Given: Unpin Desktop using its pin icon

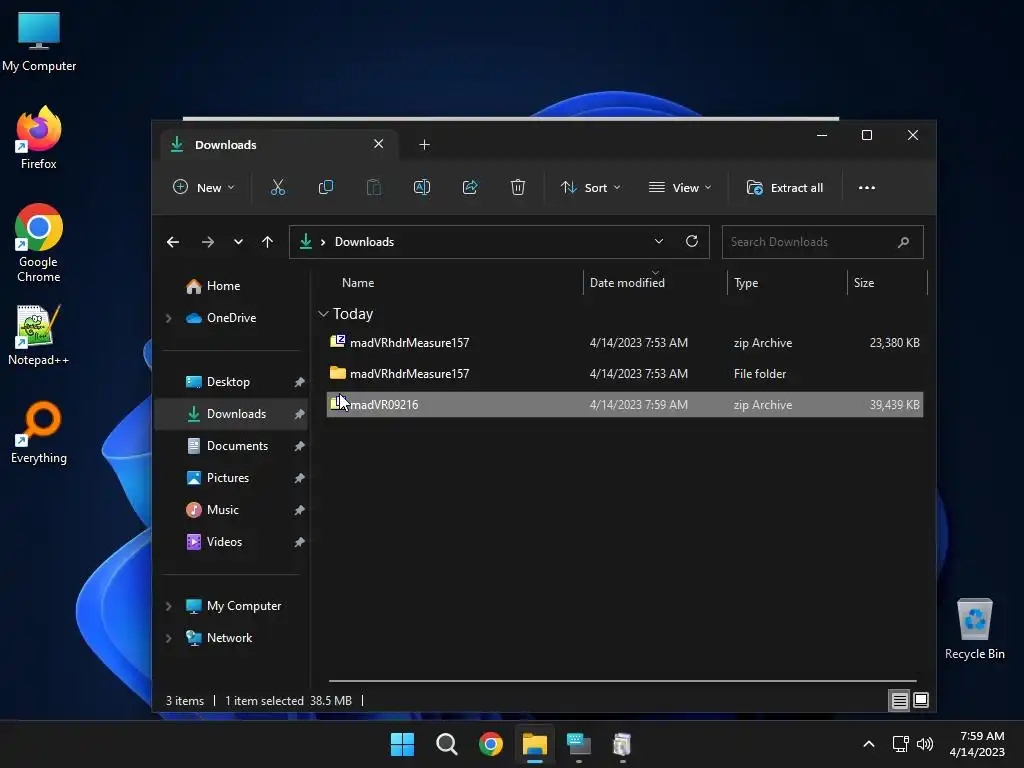Looking at the screenshot, I should 299,382.
